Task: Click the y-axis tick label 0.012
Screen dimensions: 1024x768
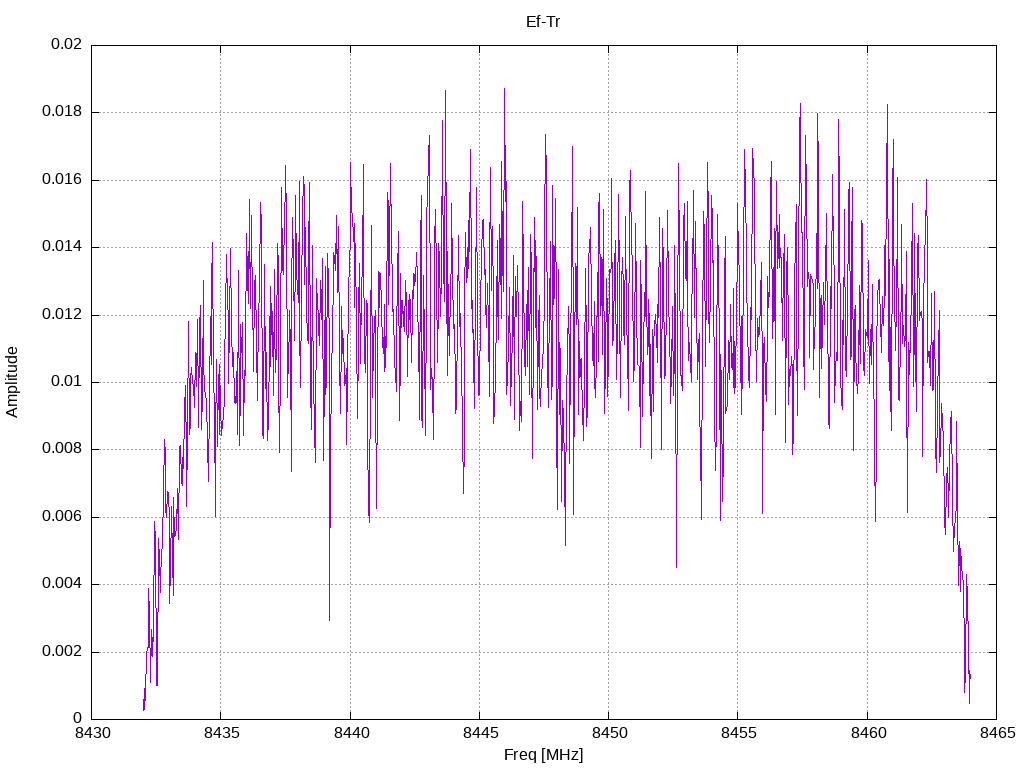Action: (62, 314)
